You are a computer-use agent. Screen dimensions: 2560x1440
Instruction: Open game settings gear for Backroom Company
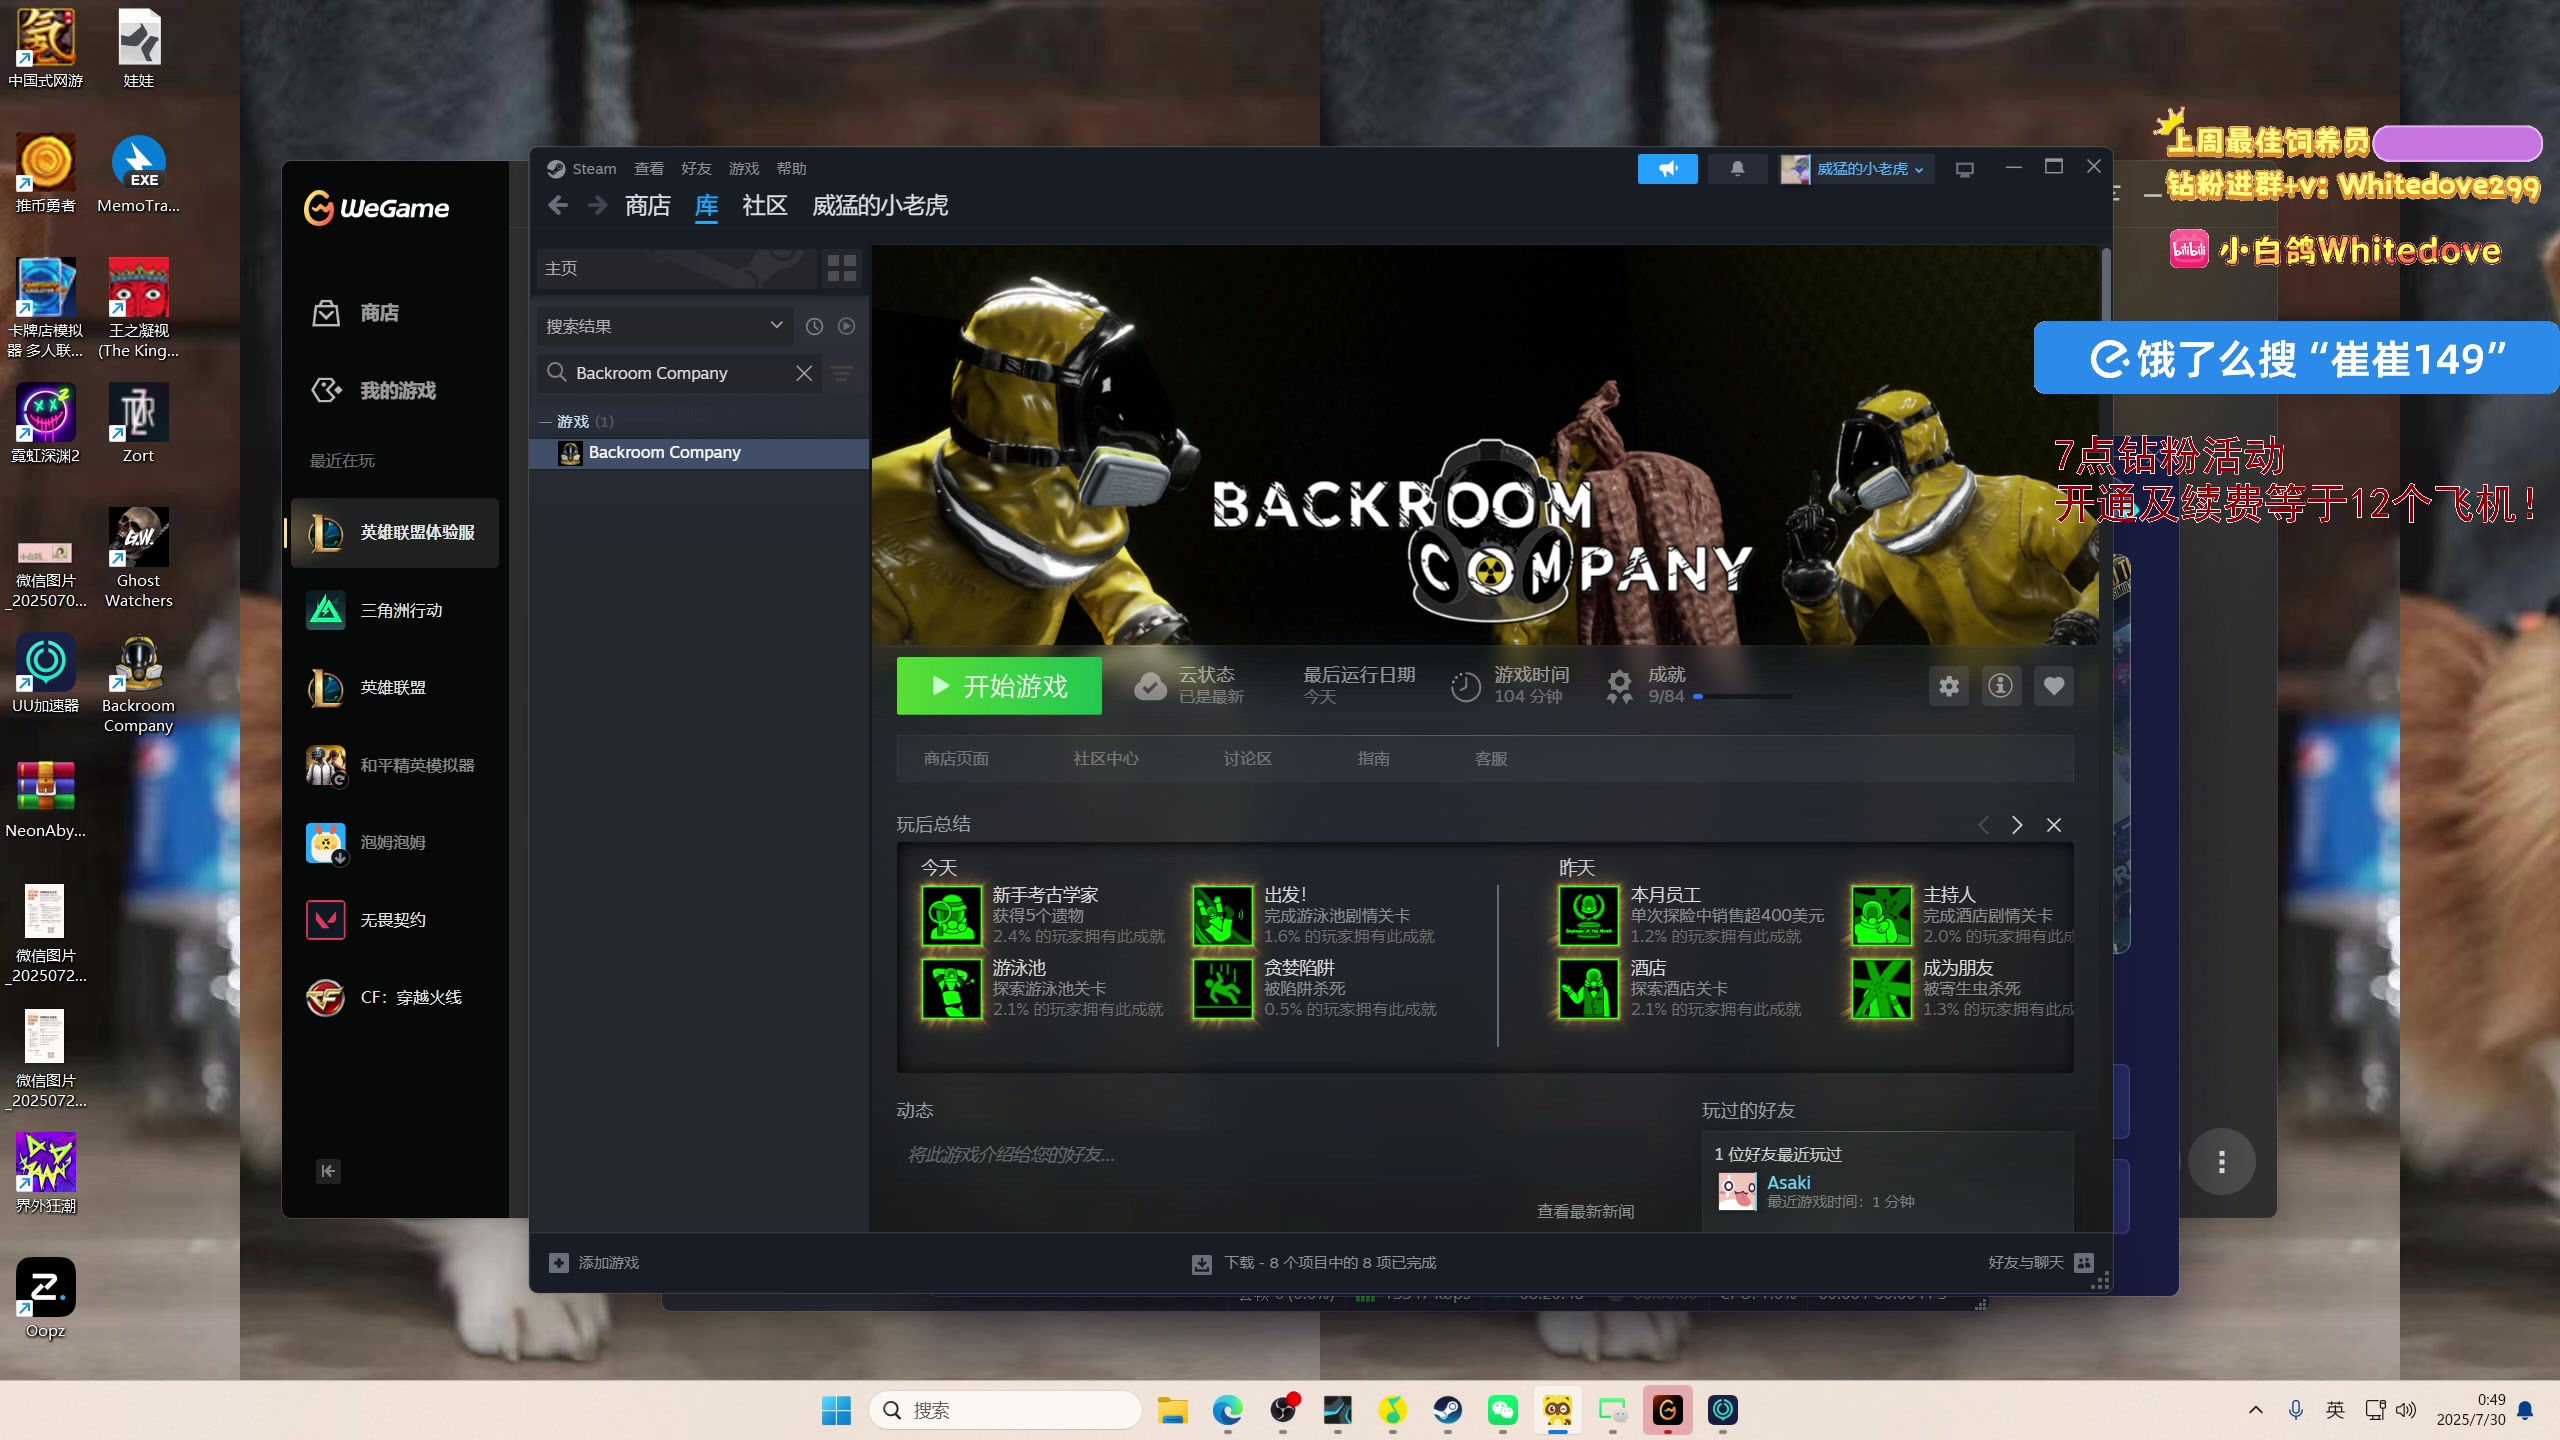tap(1949, 686)
